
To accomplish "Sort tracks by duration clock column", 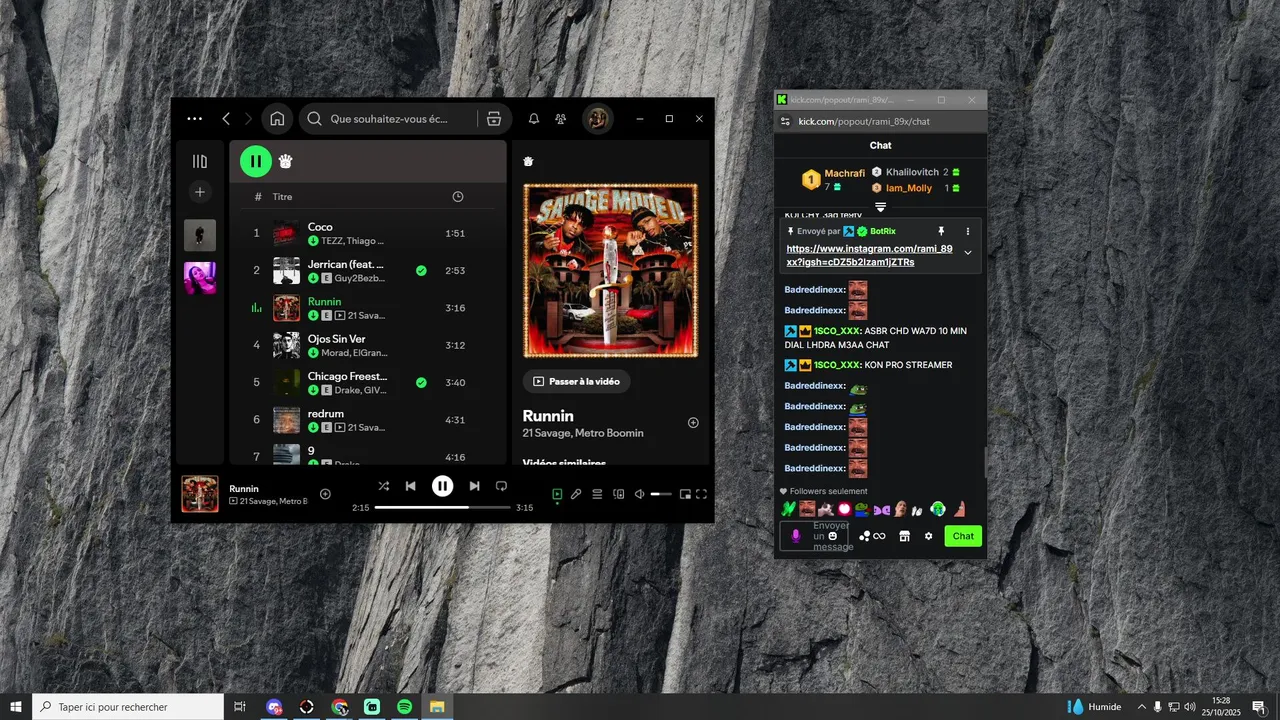I will click(458, 197).
